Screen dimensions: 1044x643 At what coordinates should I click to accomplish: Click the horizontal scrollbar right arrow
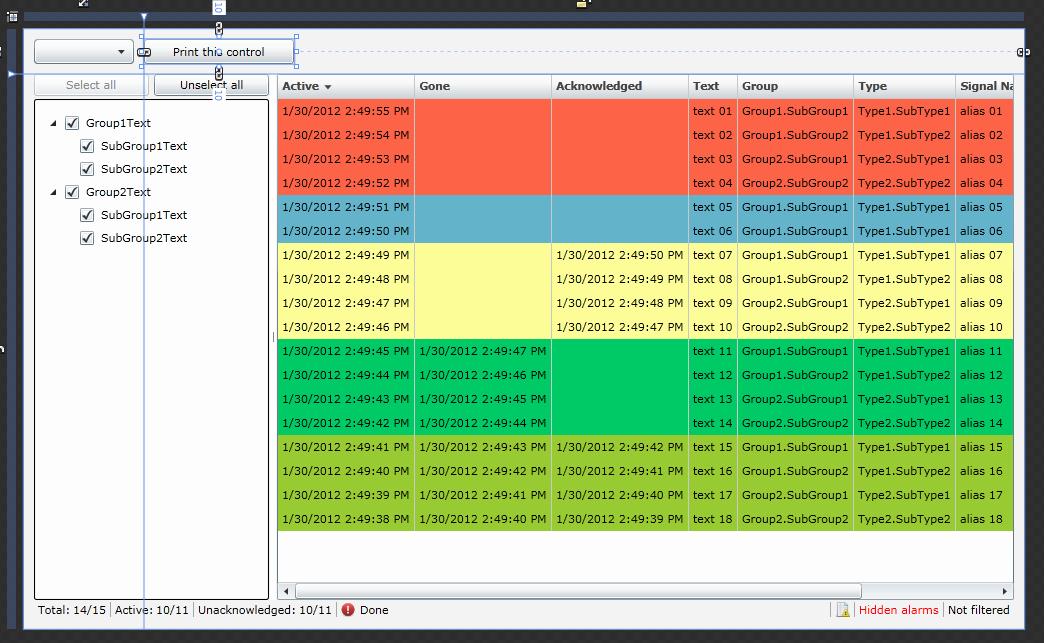(x=1005, y=591)
